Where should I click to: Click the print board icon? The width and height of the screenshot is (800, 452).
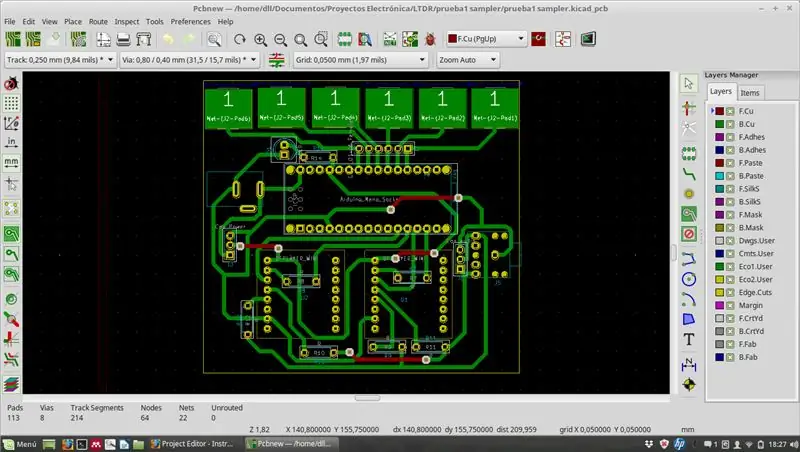123,39
